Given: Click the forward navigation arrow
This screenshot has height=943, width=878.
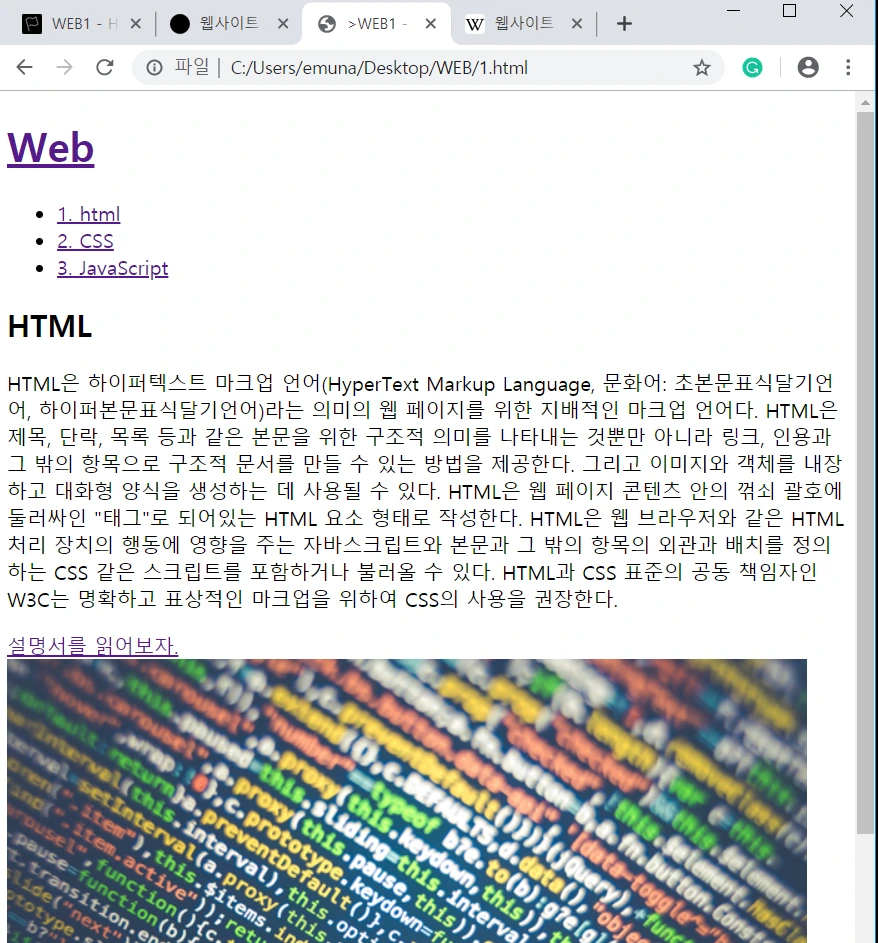Looking at the screenshot, I should click(64, 67).
